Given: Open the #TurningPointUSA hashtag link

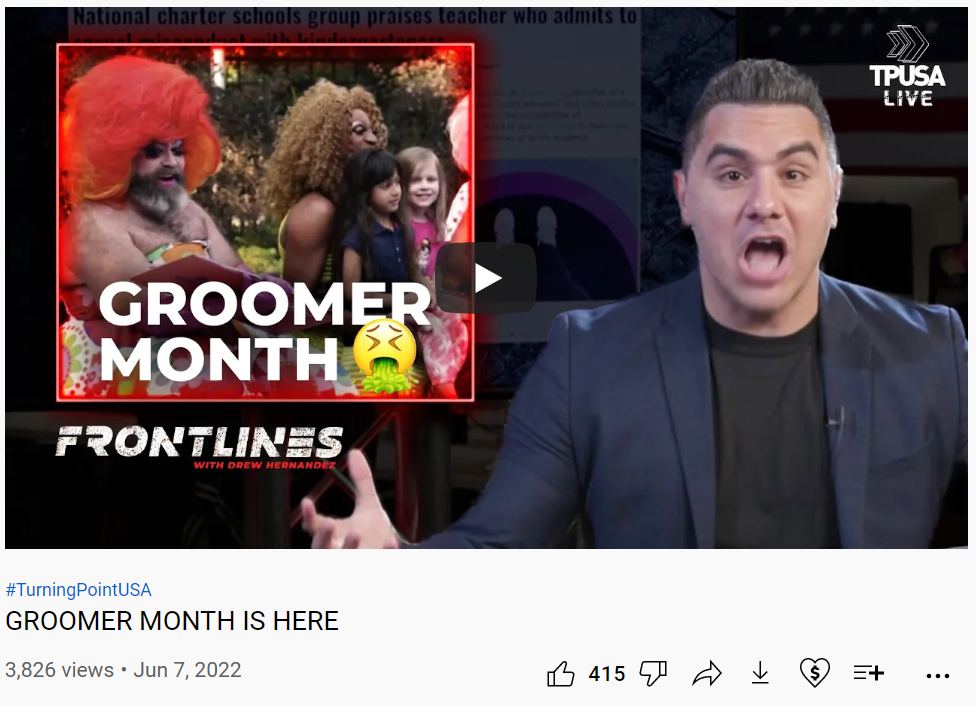Looking at the screenshot, I should click(x=78, y=590).
